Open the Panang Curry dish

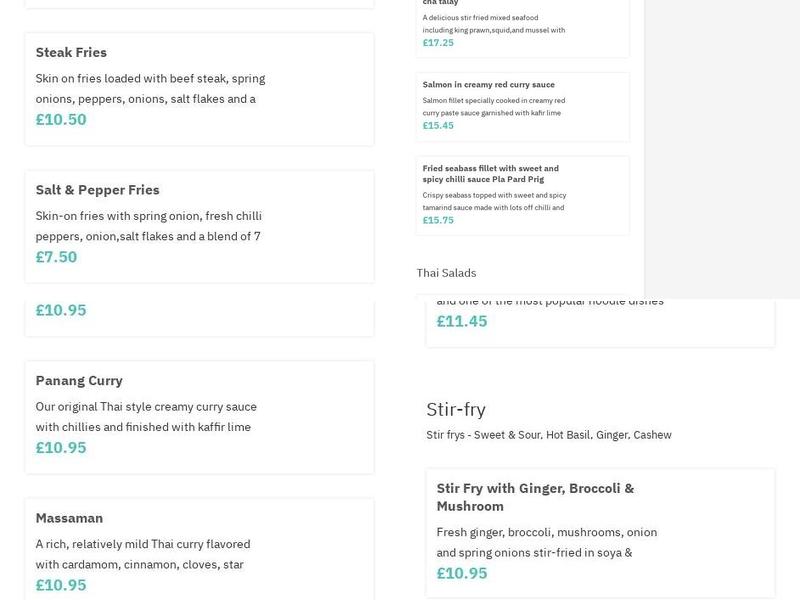[x=79, y=381]
